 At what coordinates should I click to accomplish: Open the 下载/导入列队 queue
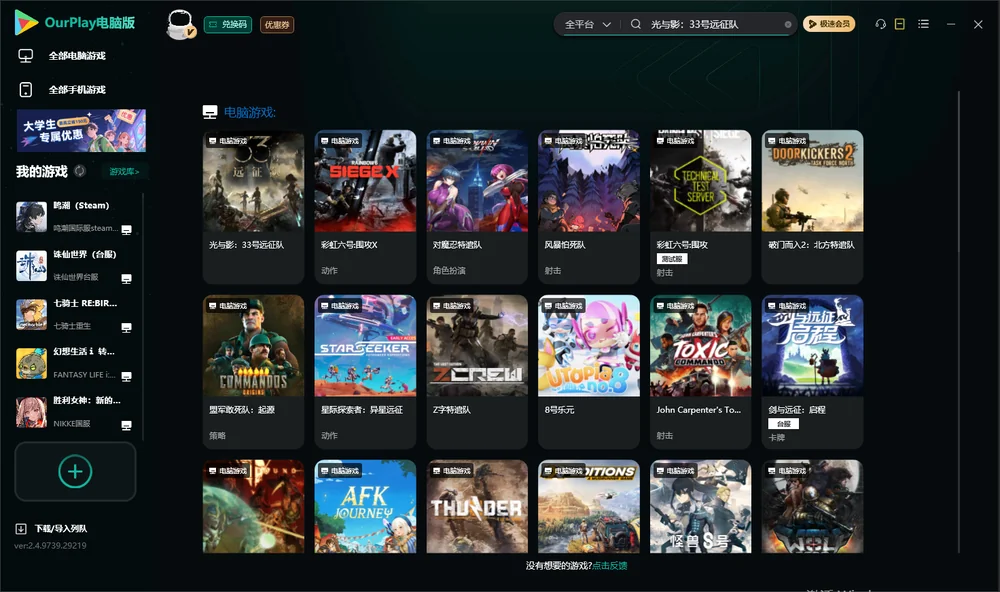[x=52, y=529]
